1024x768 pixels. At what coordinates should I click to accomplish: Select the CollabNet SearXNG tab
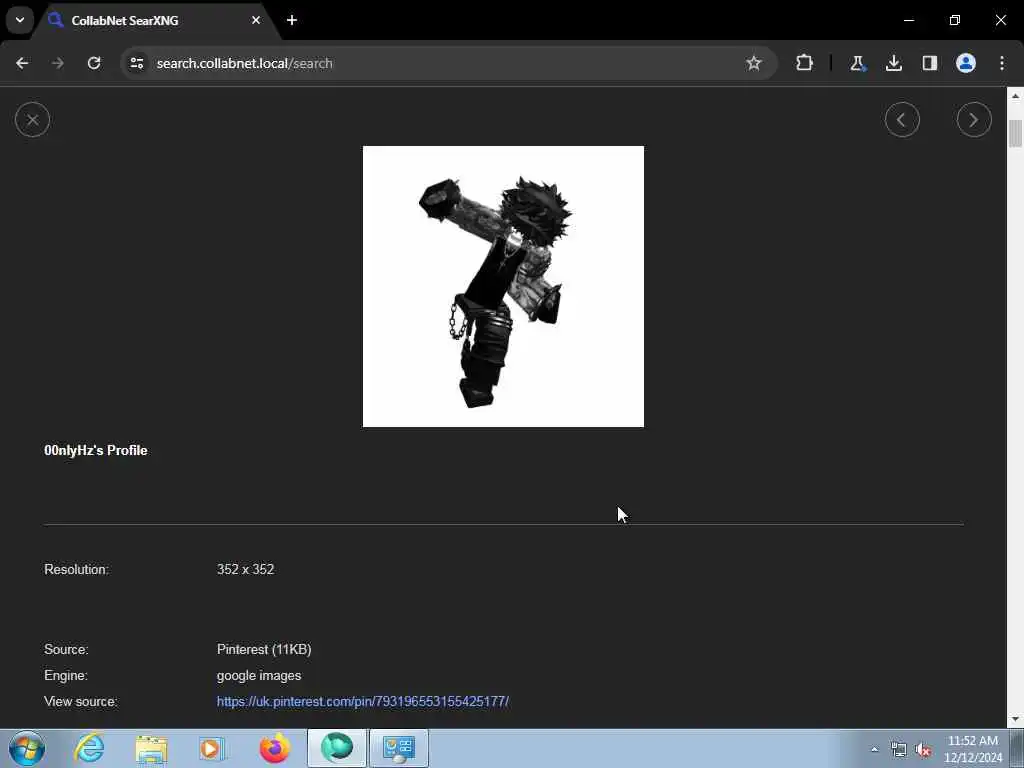coord(155,21)
